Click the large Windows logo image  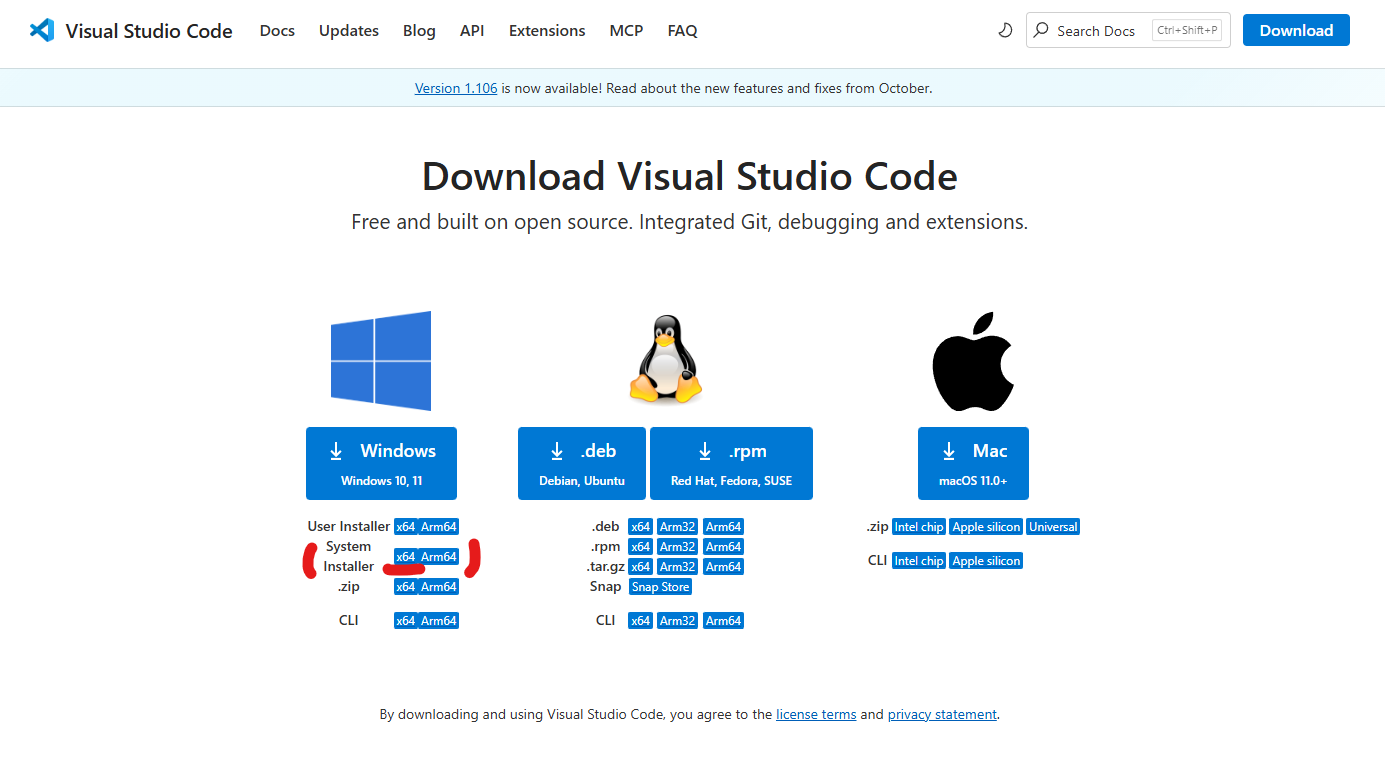[x=381, y=361]
